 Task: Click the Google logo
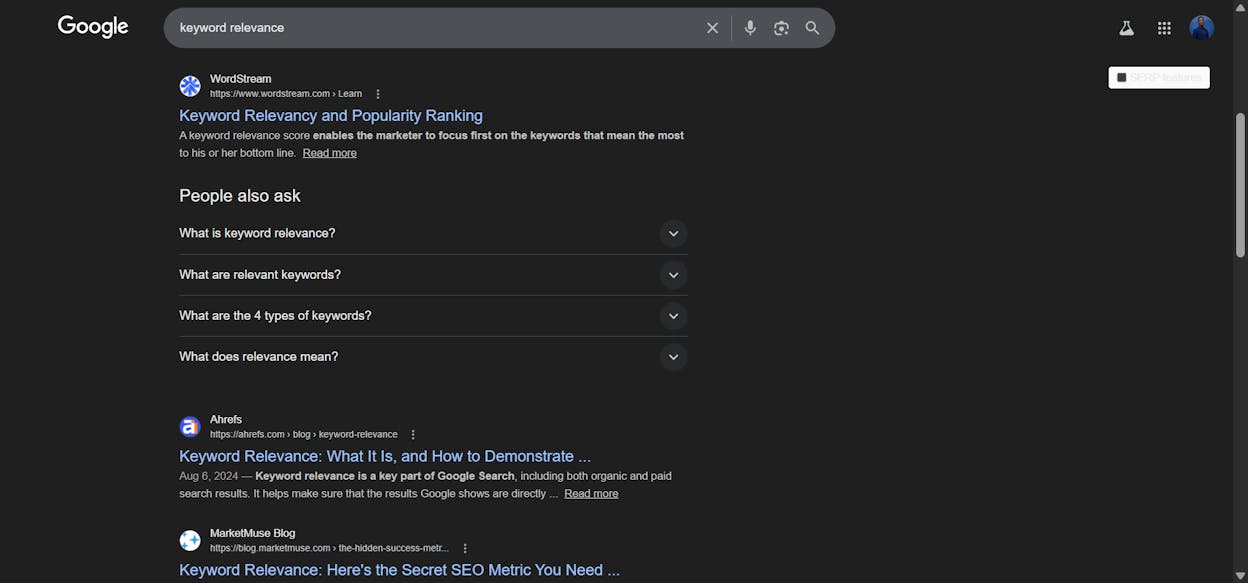[93, 27]
